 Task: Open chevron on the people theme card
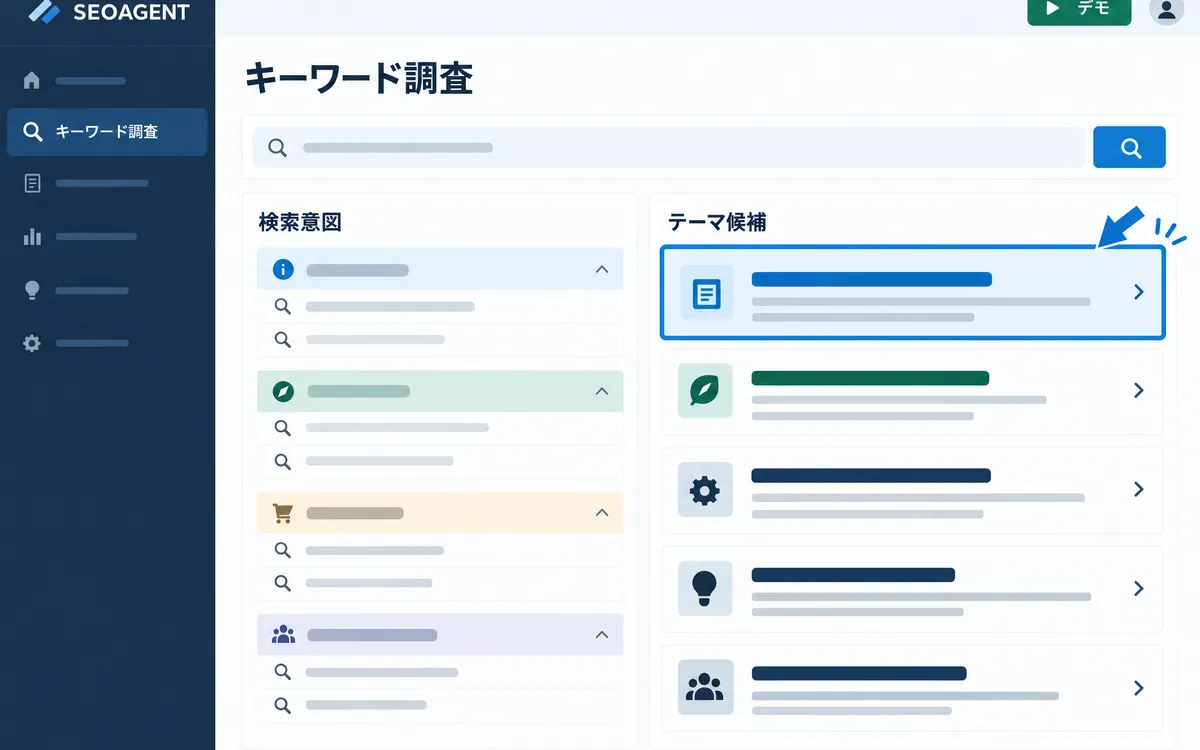coord(1138,687)
